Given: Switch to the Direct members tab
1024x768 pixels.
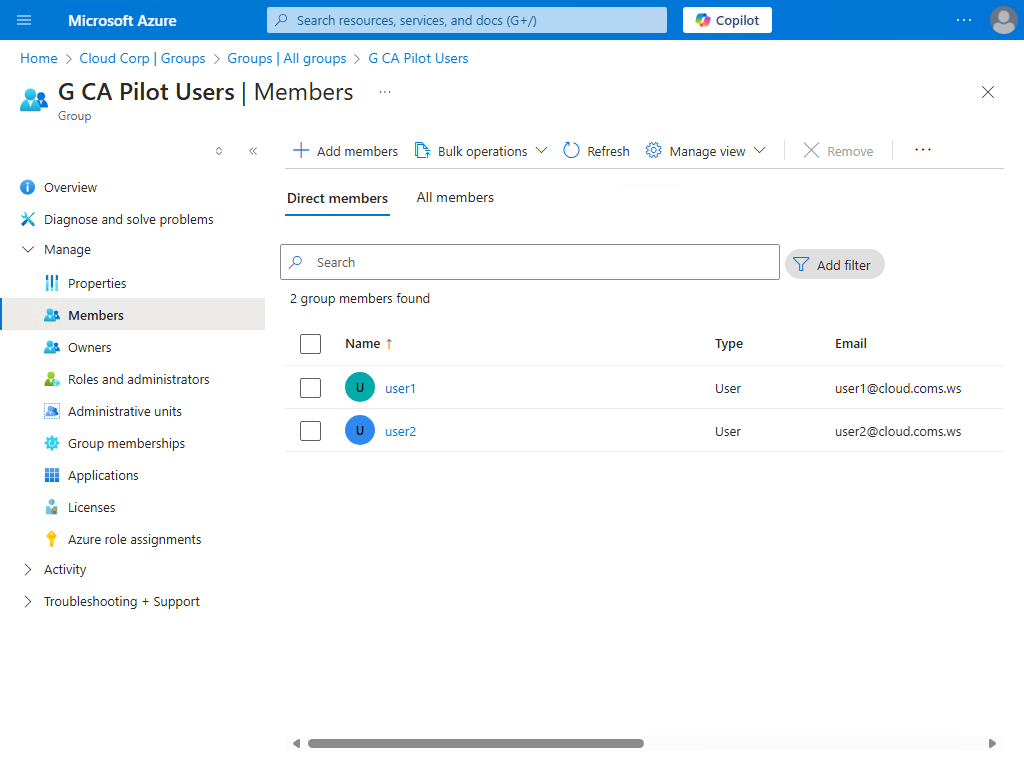Looking at the screenshot, I should [337, 199].
